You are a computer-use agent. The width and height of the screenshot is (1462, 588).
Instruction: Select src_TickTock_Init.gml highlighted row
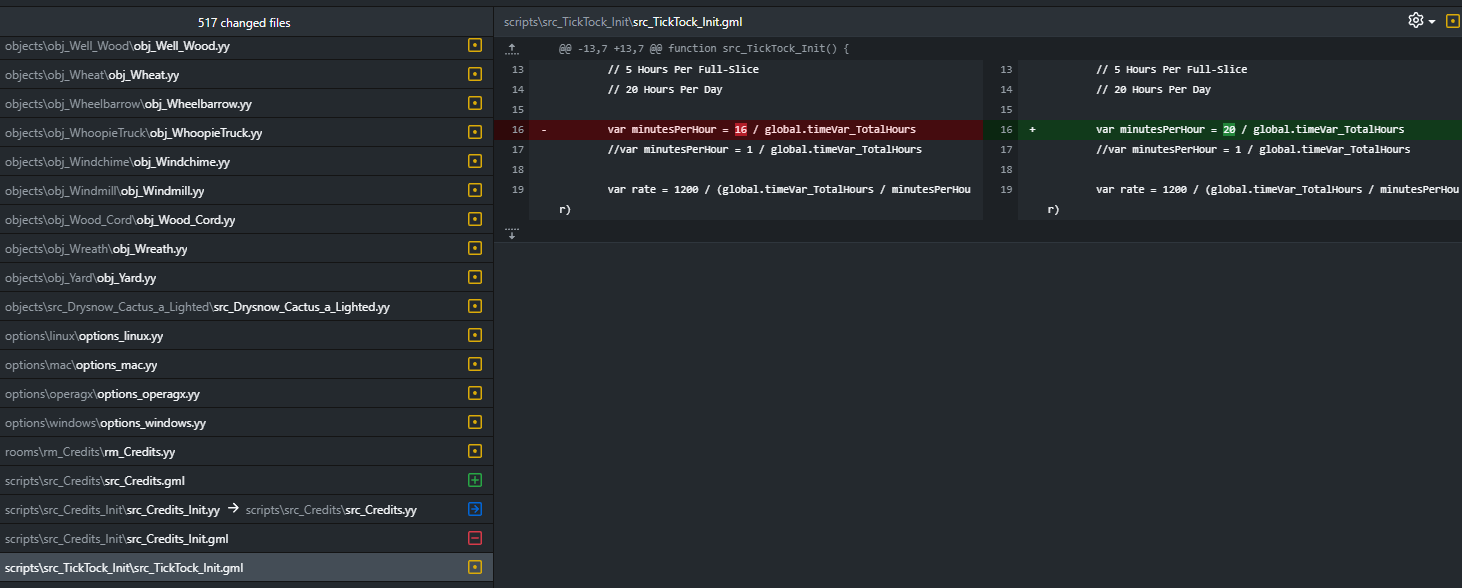(x=246, y=568)
